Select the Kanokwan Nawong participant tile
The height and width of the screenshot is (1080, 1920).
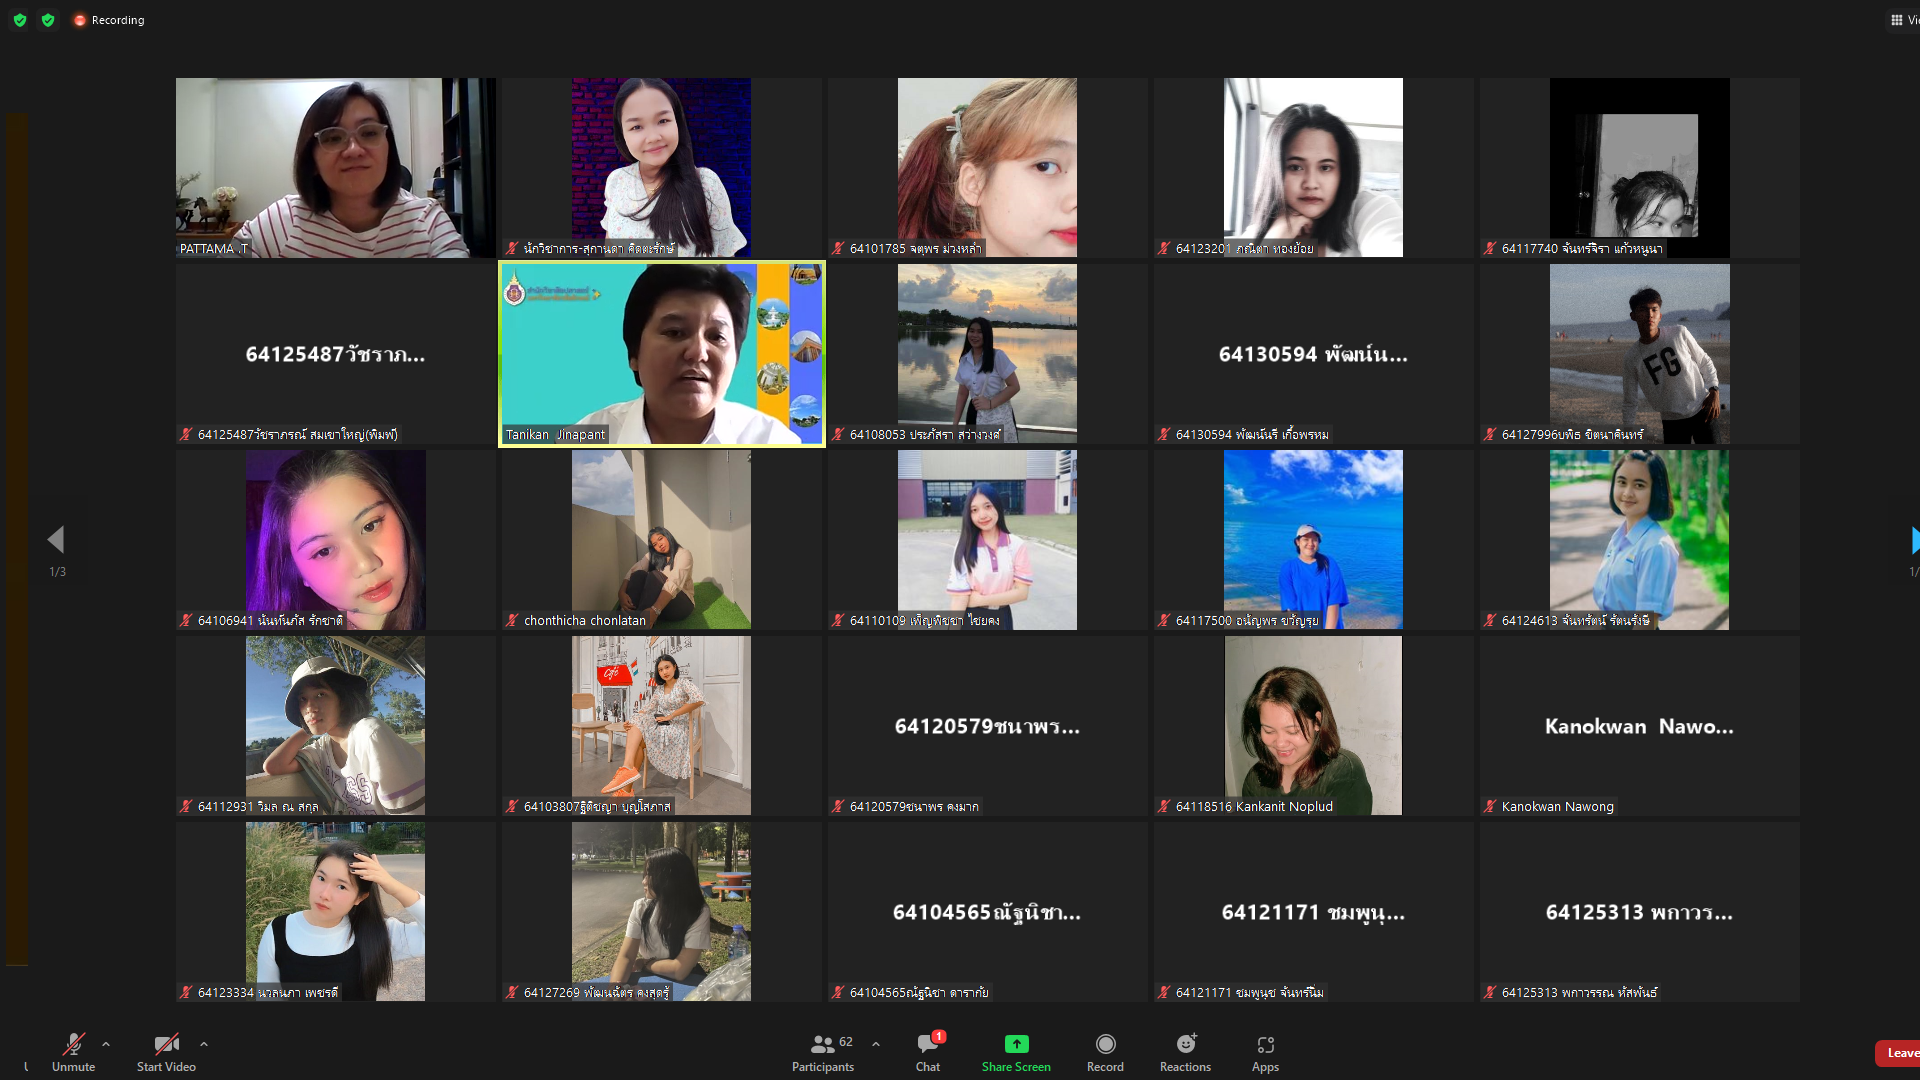pyautogui.click(x=1639, y=726)
